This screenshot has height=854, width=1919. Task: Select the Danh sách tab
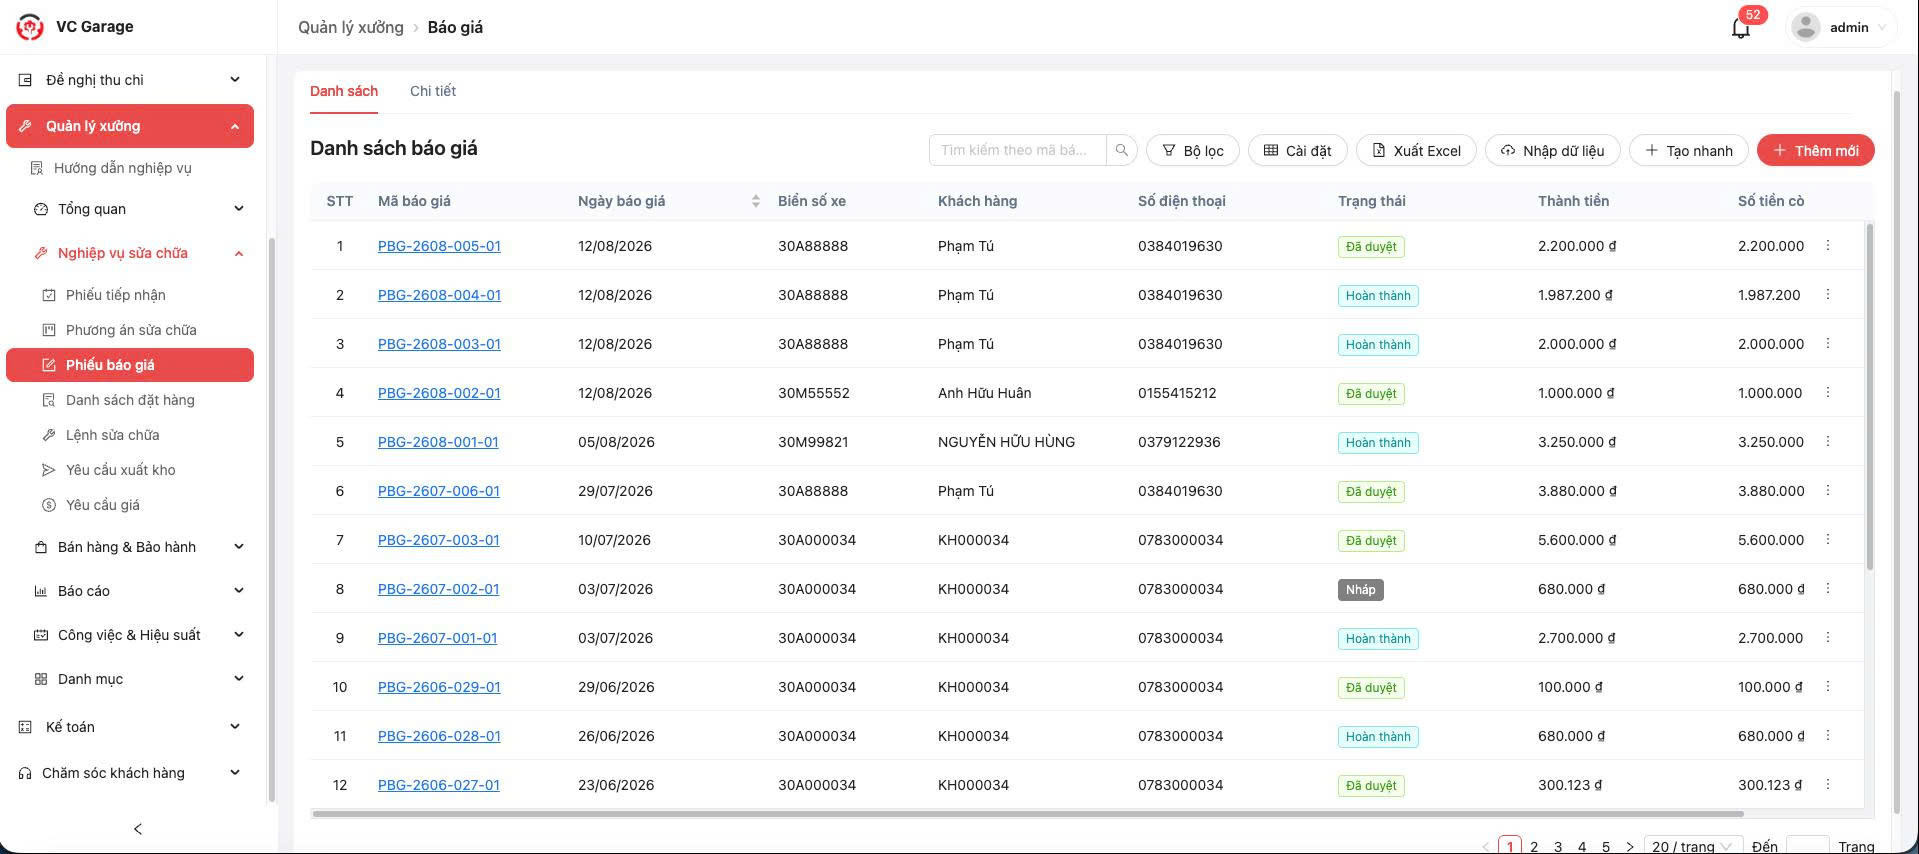tap(344, 91)
